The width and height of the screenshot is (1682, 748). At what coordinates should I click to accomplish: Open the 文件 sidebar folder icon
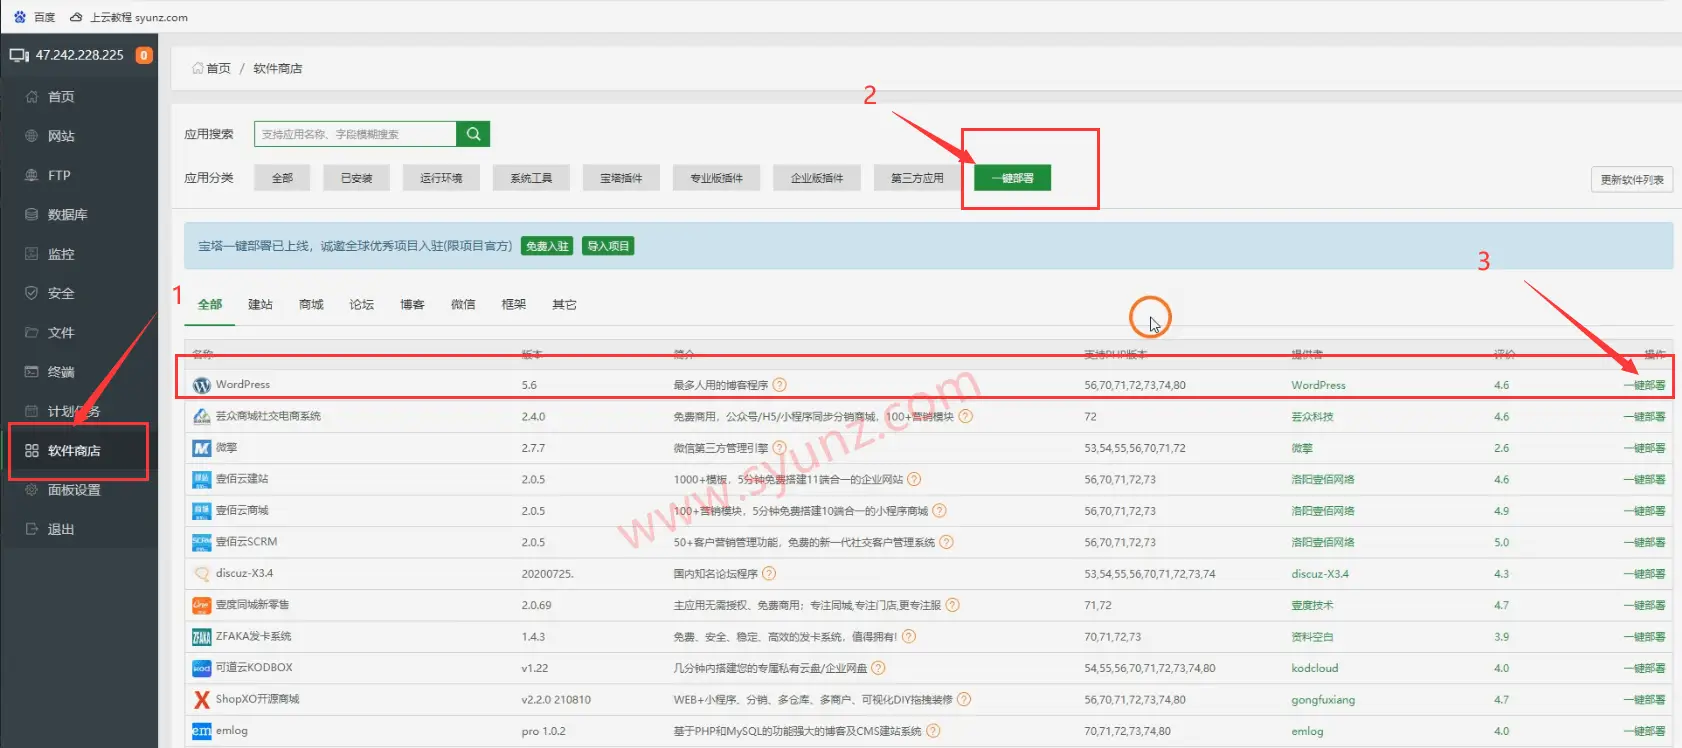tap(32, 332)
